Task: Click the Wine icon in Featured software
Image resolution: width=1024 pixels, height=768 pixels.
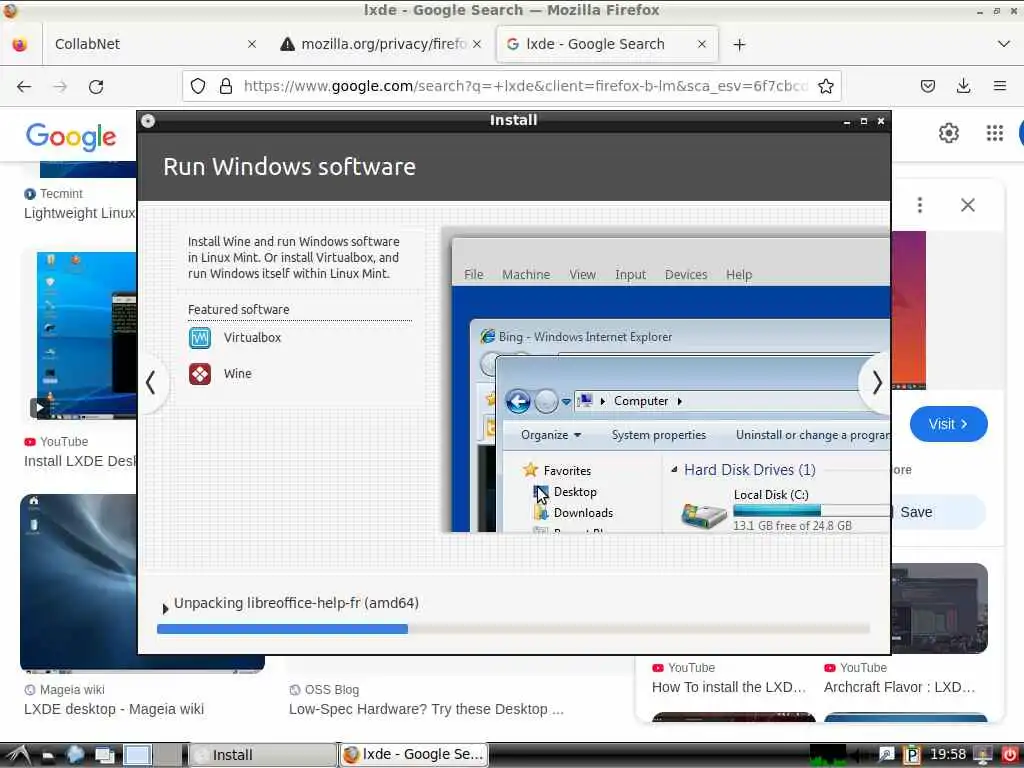Action: click(x=200, y=374)
